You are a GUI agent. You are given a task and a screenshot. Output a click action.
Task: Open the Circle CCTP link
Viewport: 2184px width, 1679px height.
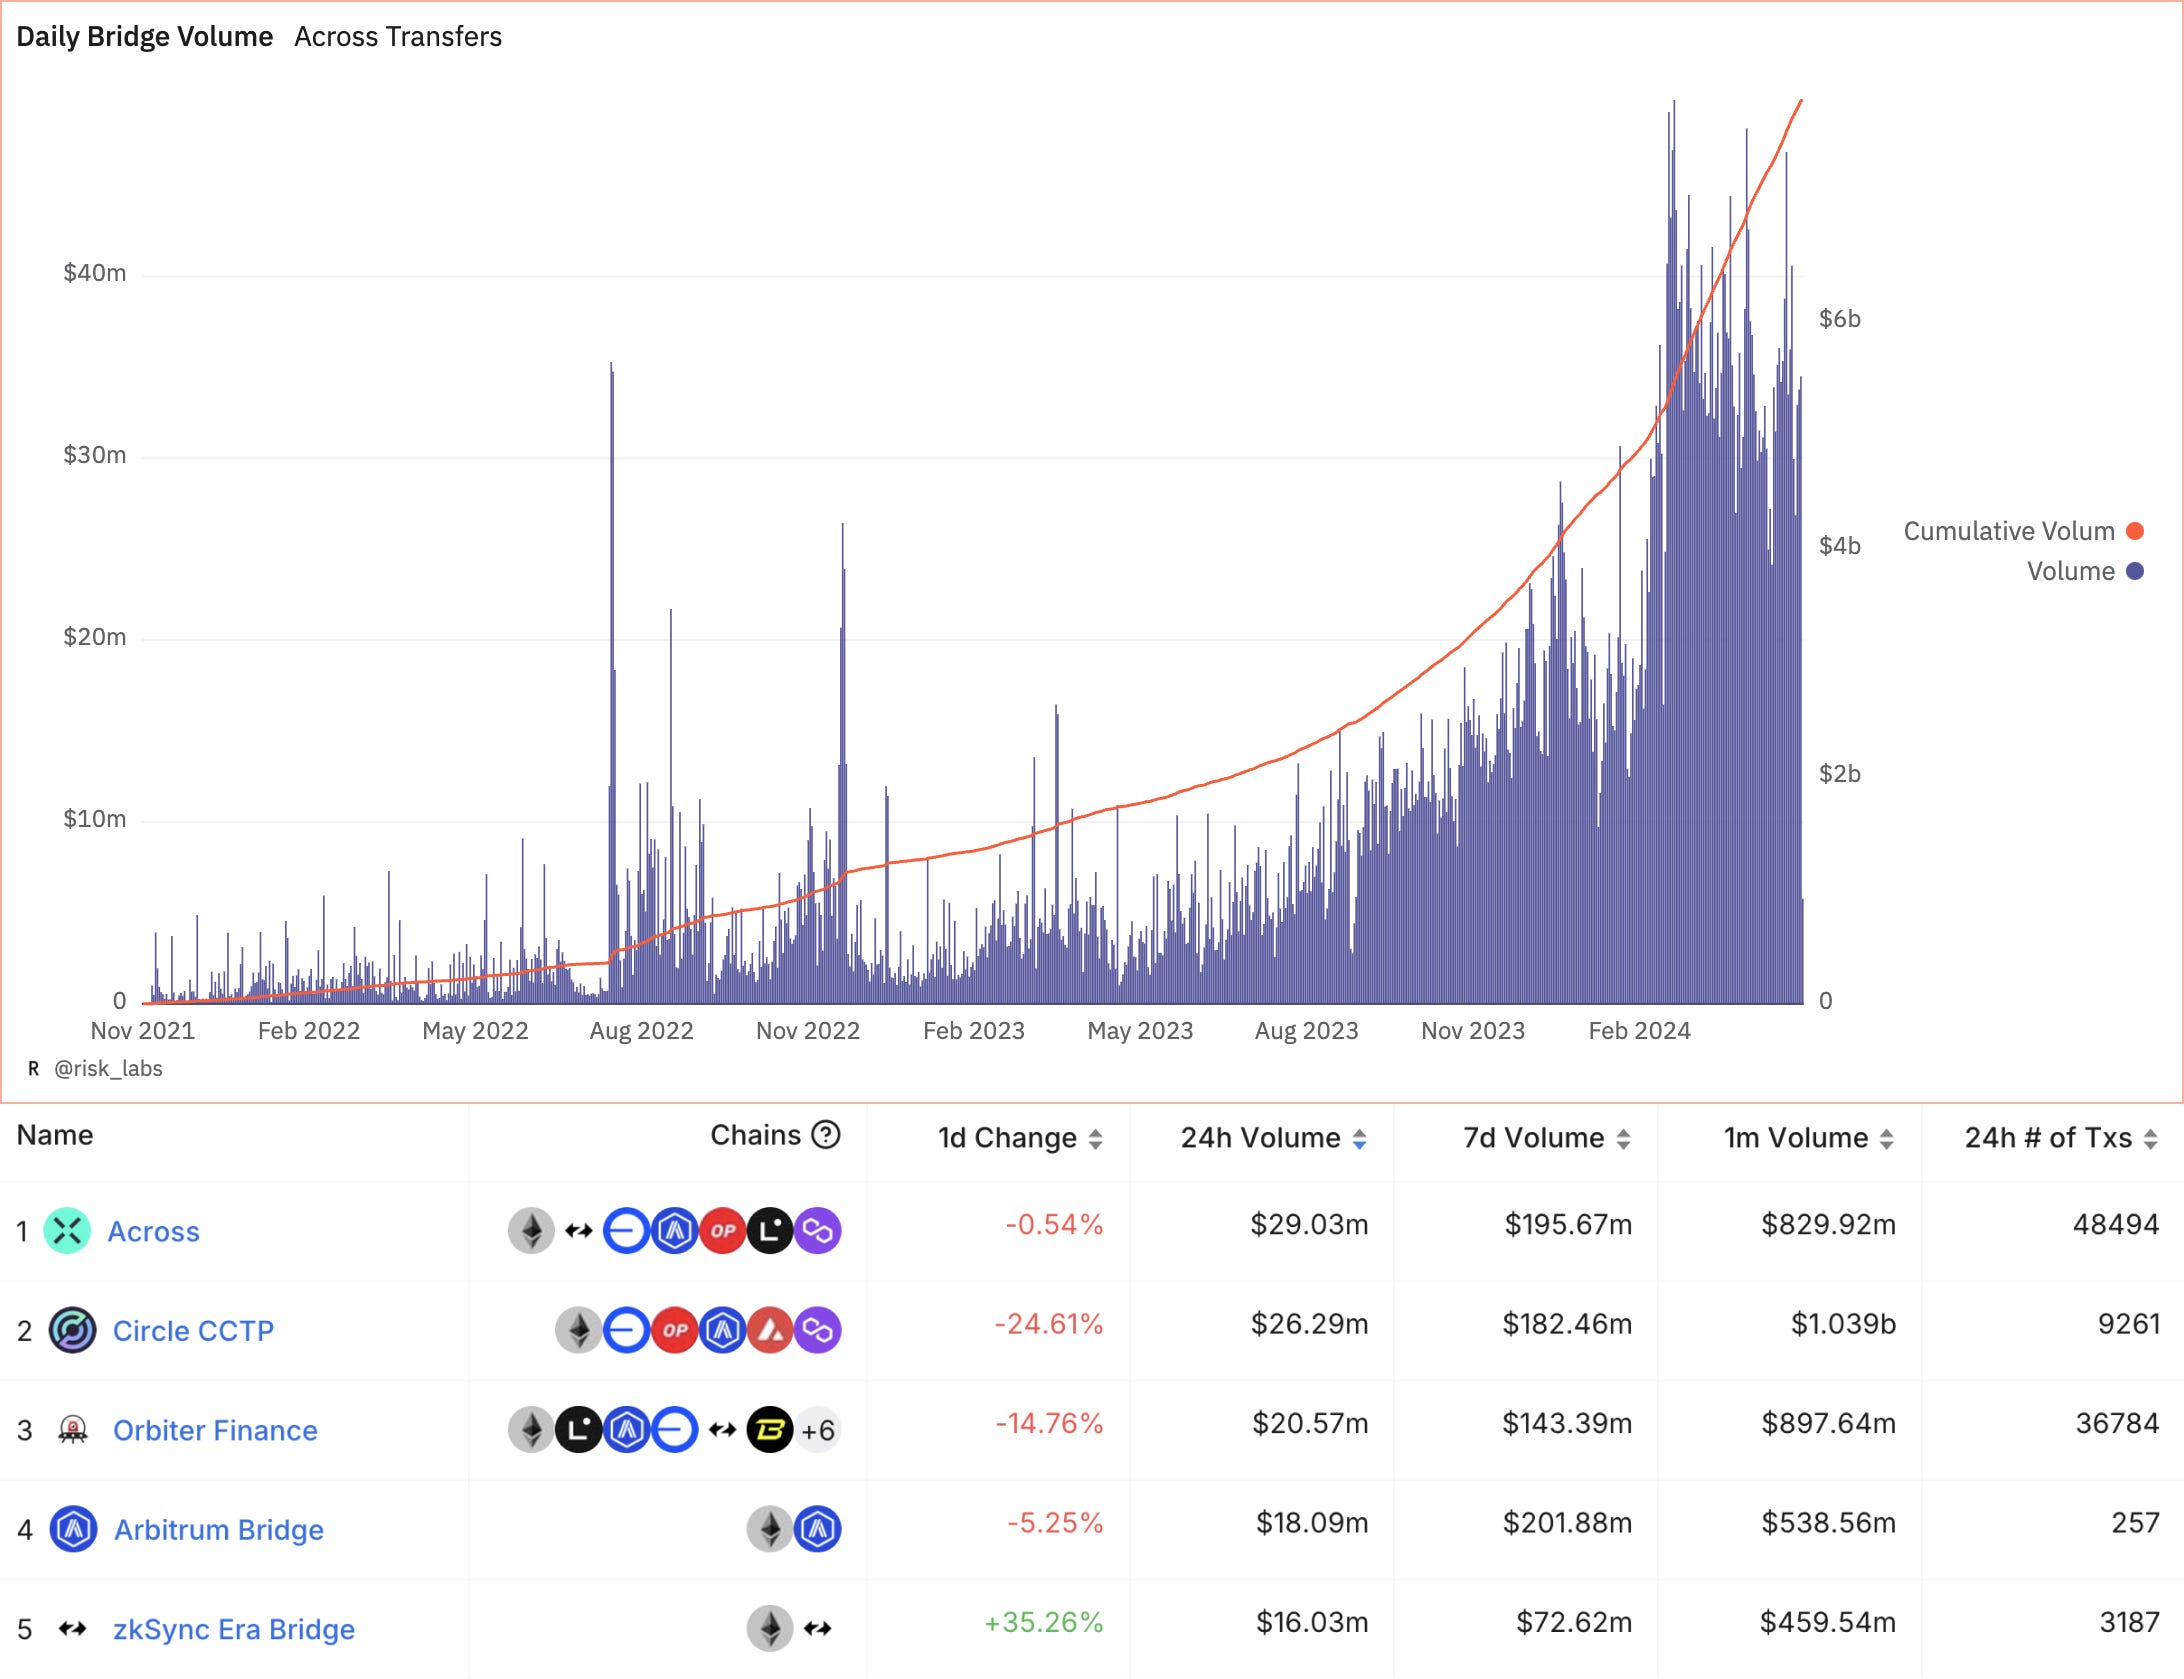pos(193,1330)
